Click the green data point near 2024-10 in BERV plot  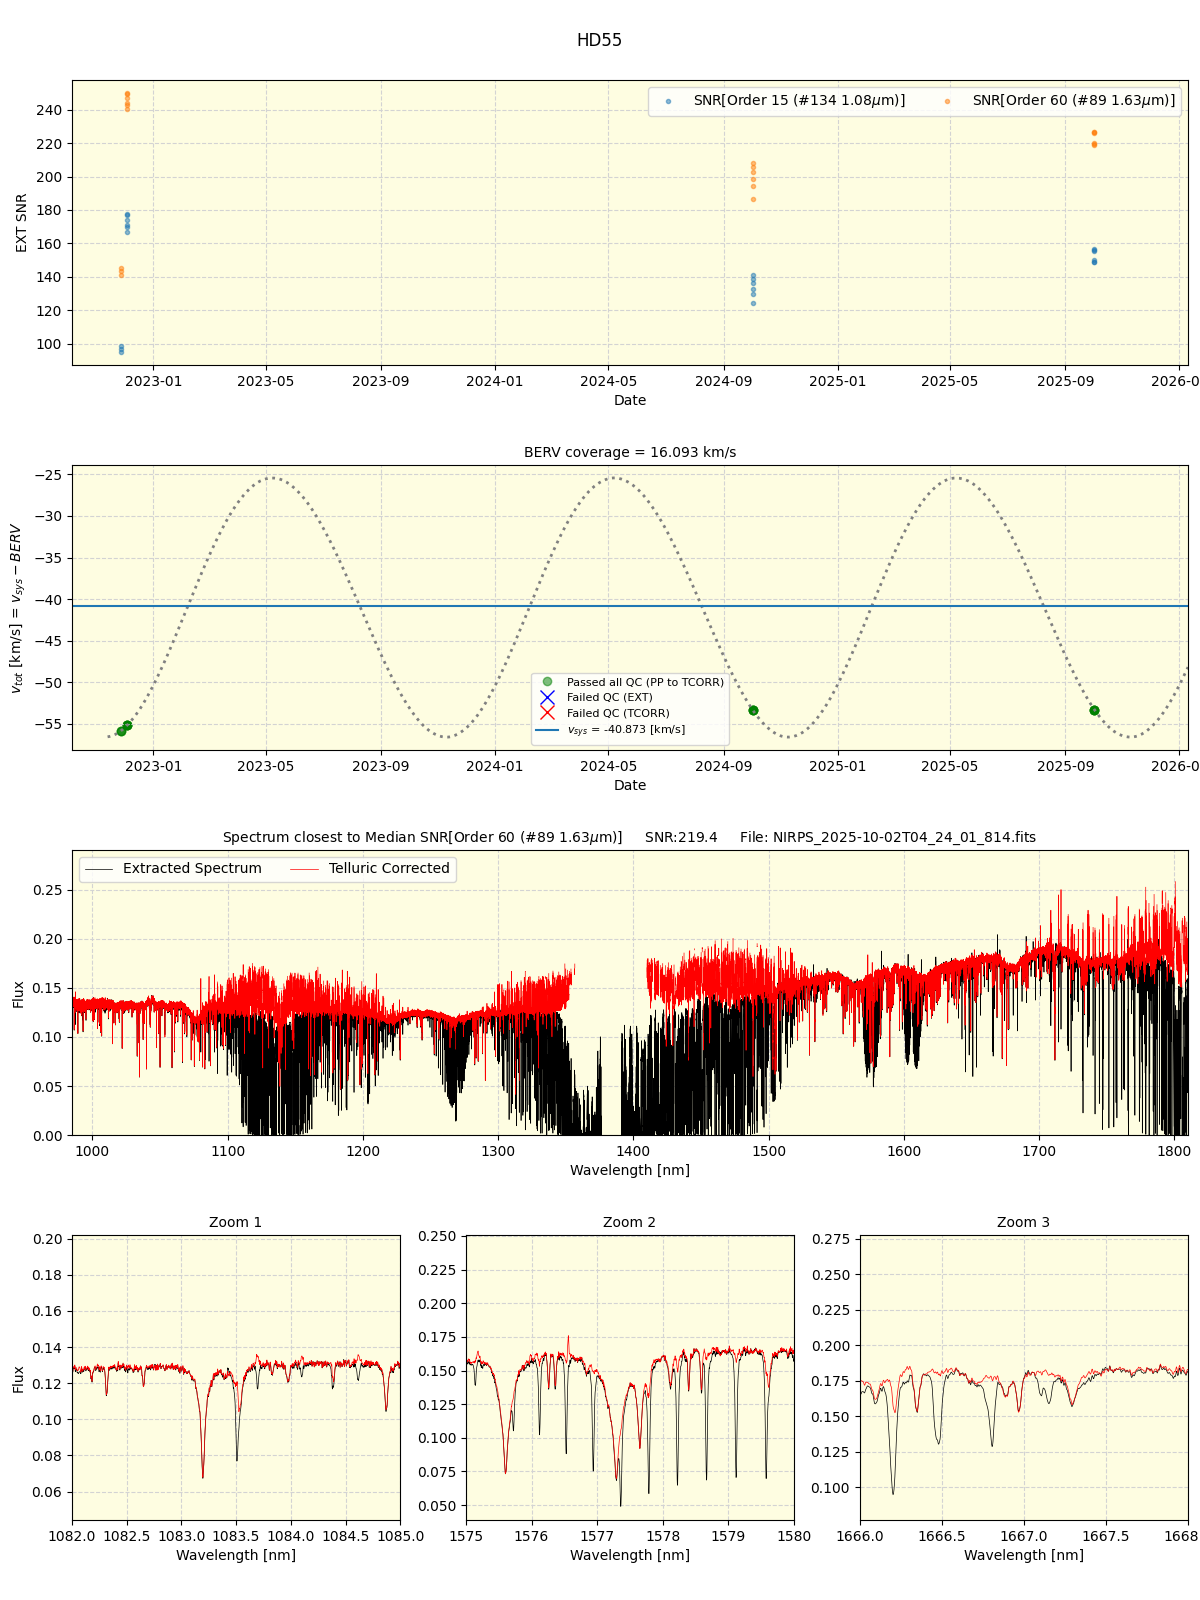click(x=753, y=710)
